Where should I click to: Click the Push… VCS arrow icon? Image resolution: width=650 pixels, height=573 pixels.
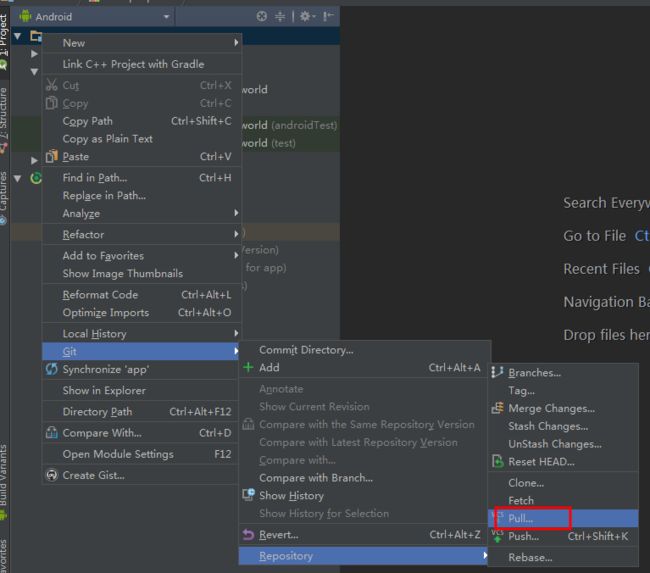(x=497, y=536)
